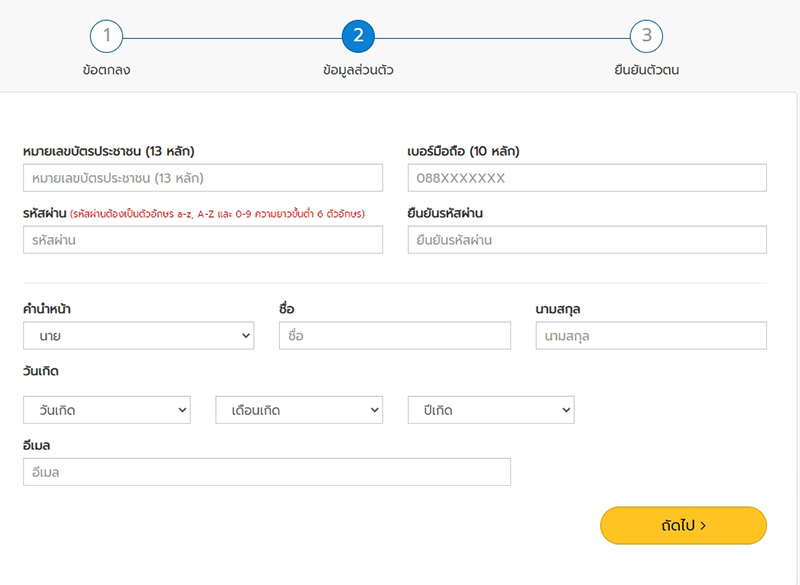The height and width of the screenshot is (585, 800).
Task: Expand the เดือนเกิด month dropdown
Action: [298, 410]
